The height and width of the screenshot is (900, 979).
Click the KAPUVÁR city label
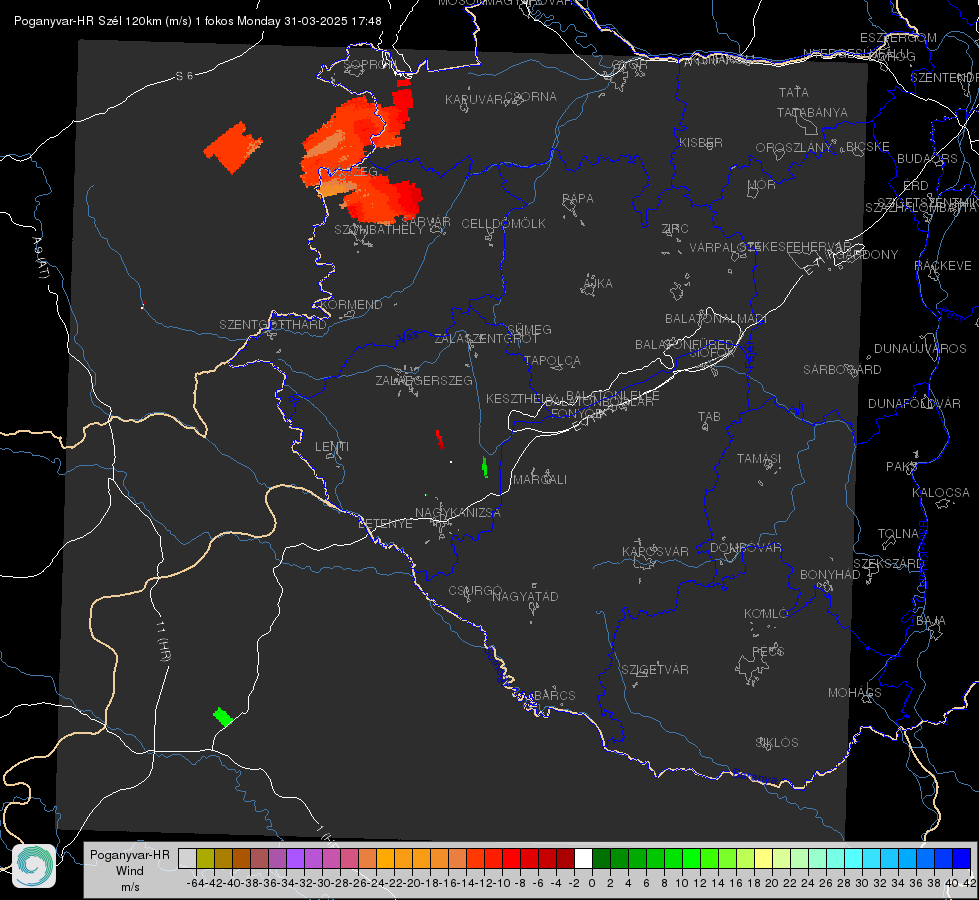tap(474, 100)
